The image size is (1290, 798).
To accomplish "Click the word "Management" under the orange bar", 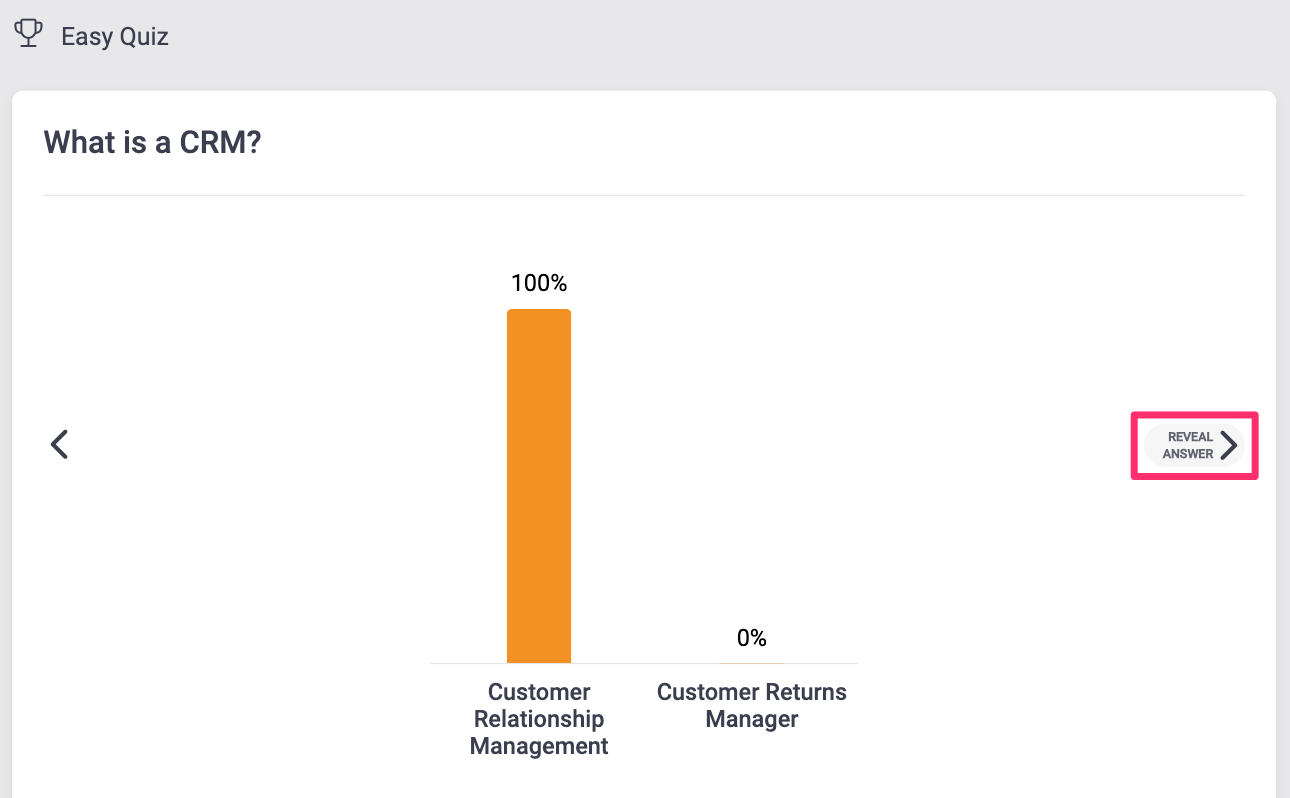I will 539,746.
